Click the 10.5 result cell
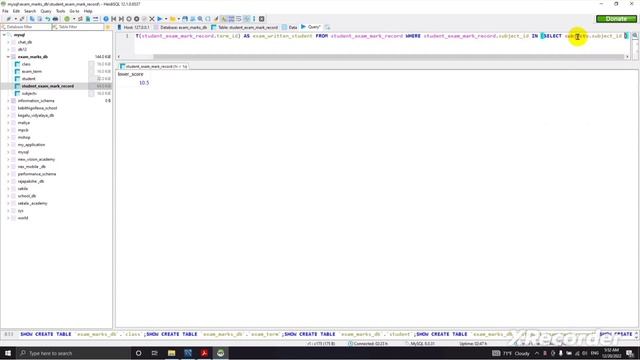640x360 pixels. (144, 83)
